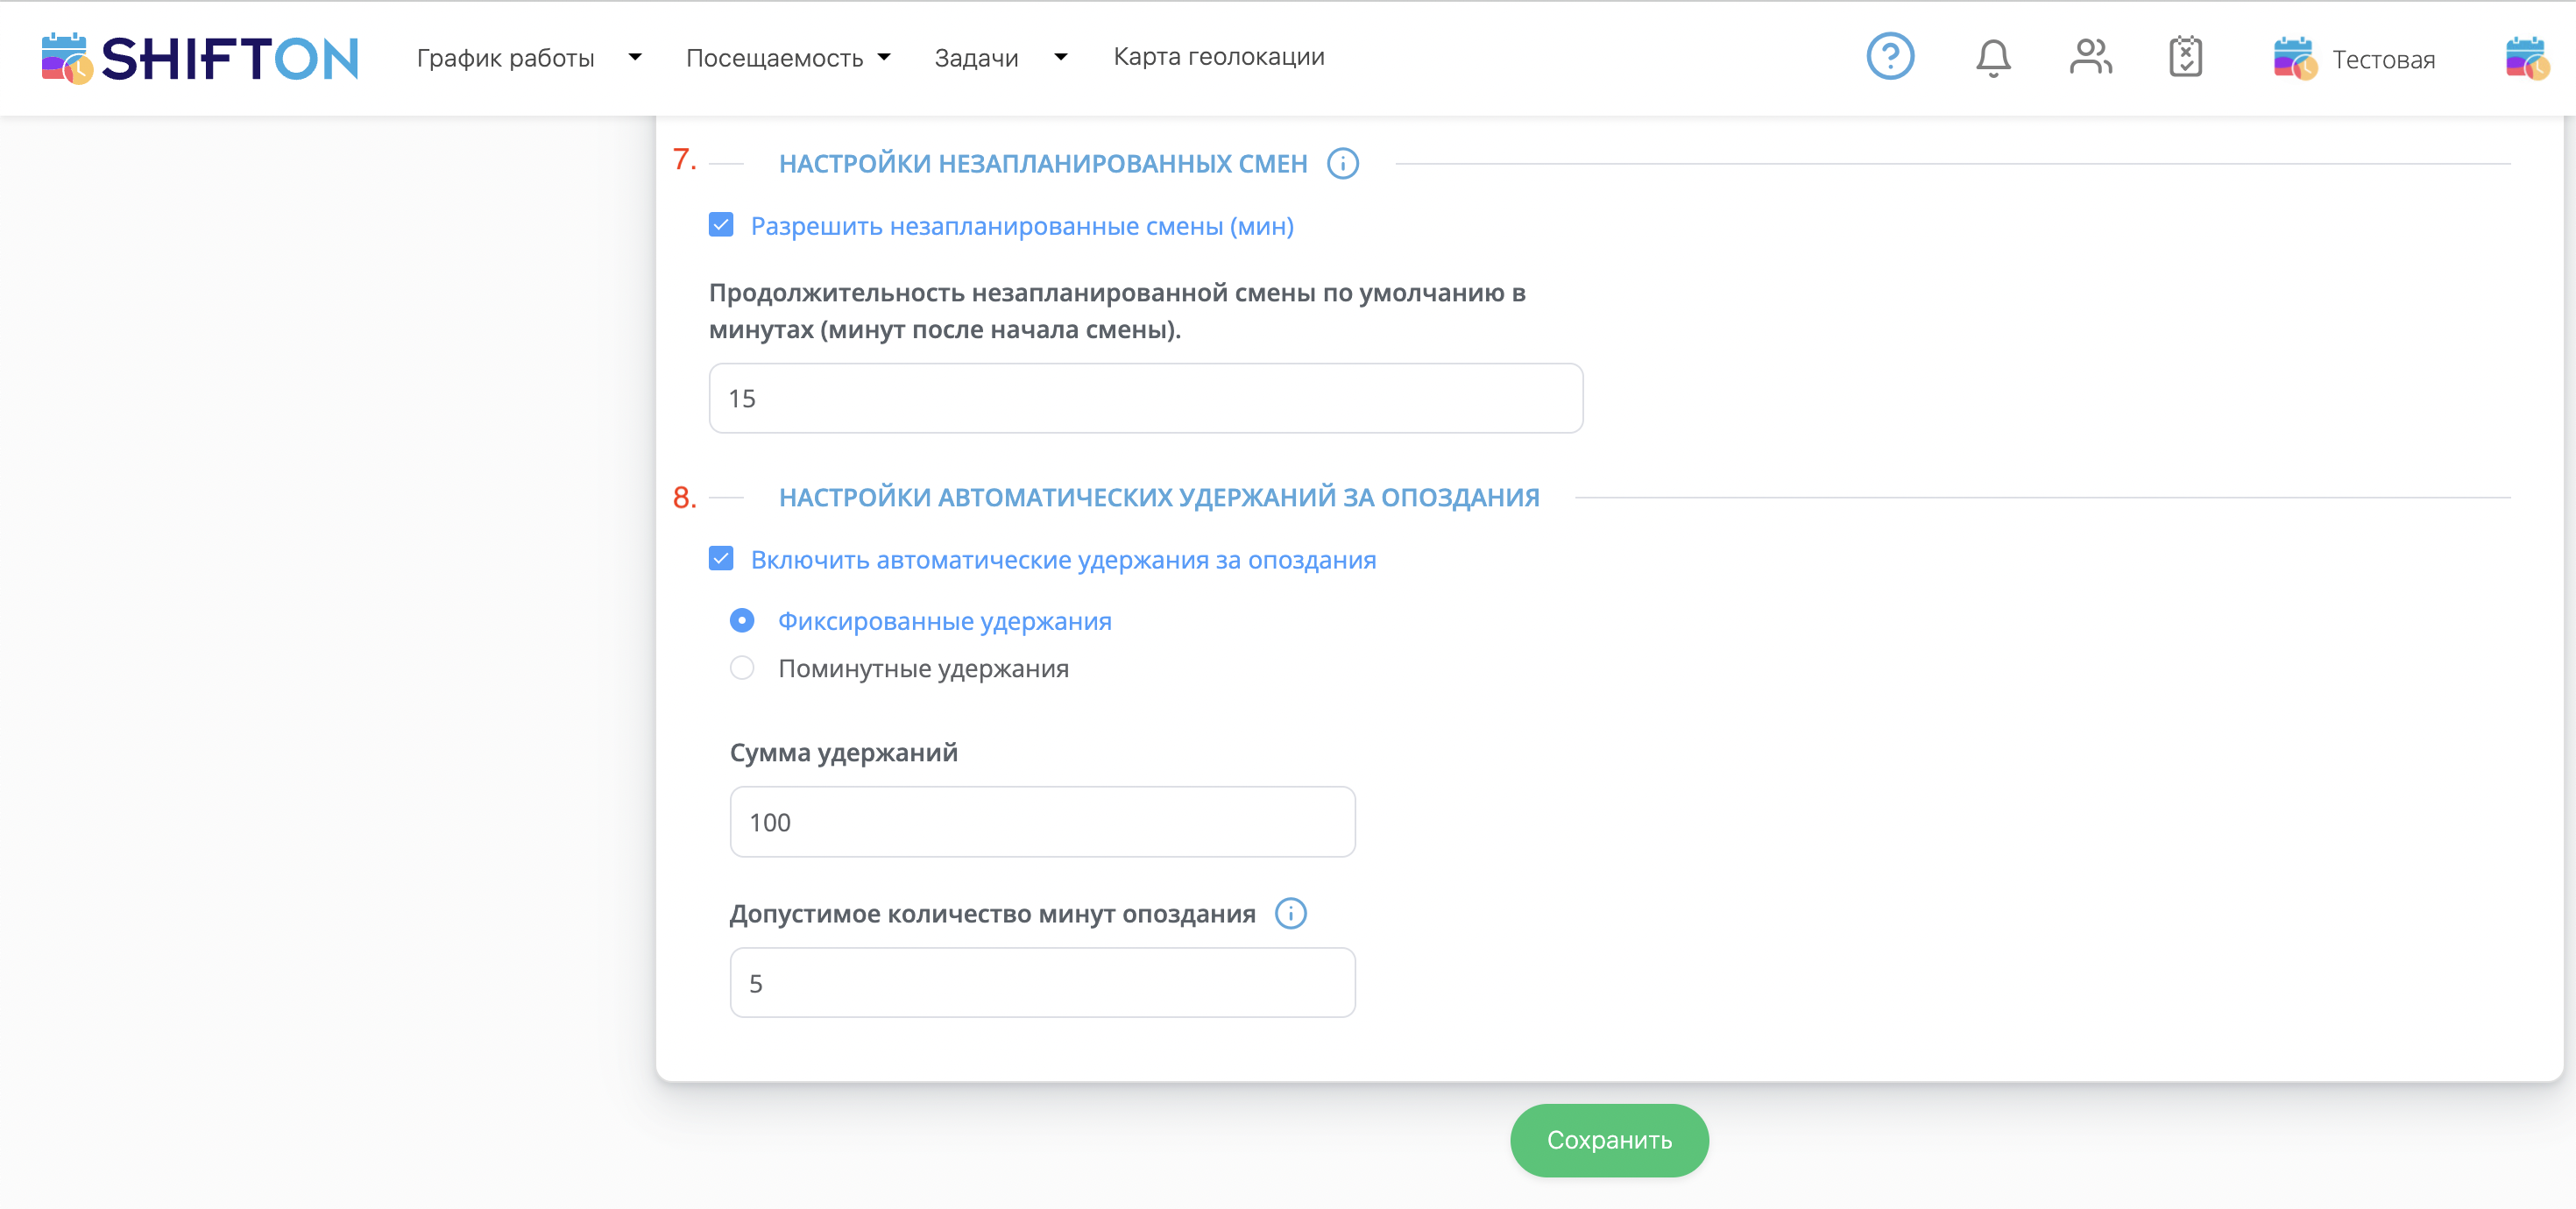
Task: Click heading Настройки незапланированных смен
Action: (x=1043, y=163)
